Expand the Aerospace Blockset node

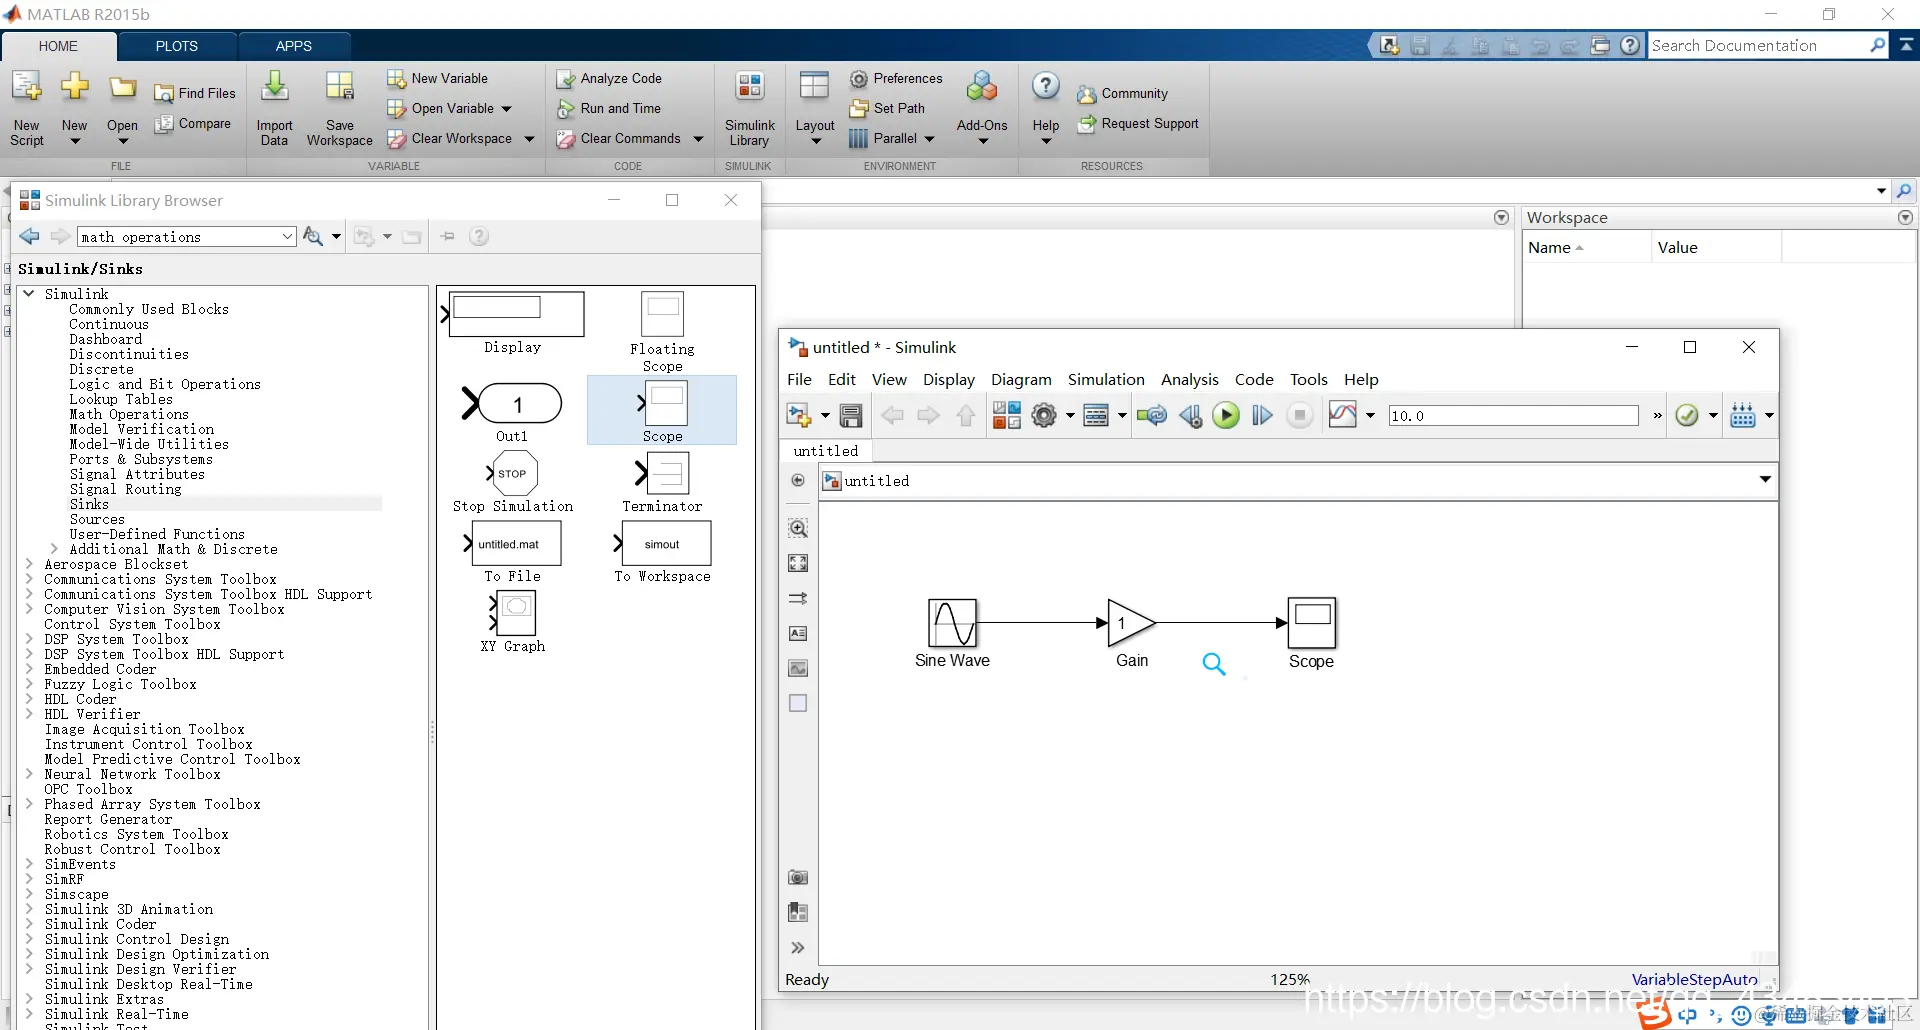(29, 564)
